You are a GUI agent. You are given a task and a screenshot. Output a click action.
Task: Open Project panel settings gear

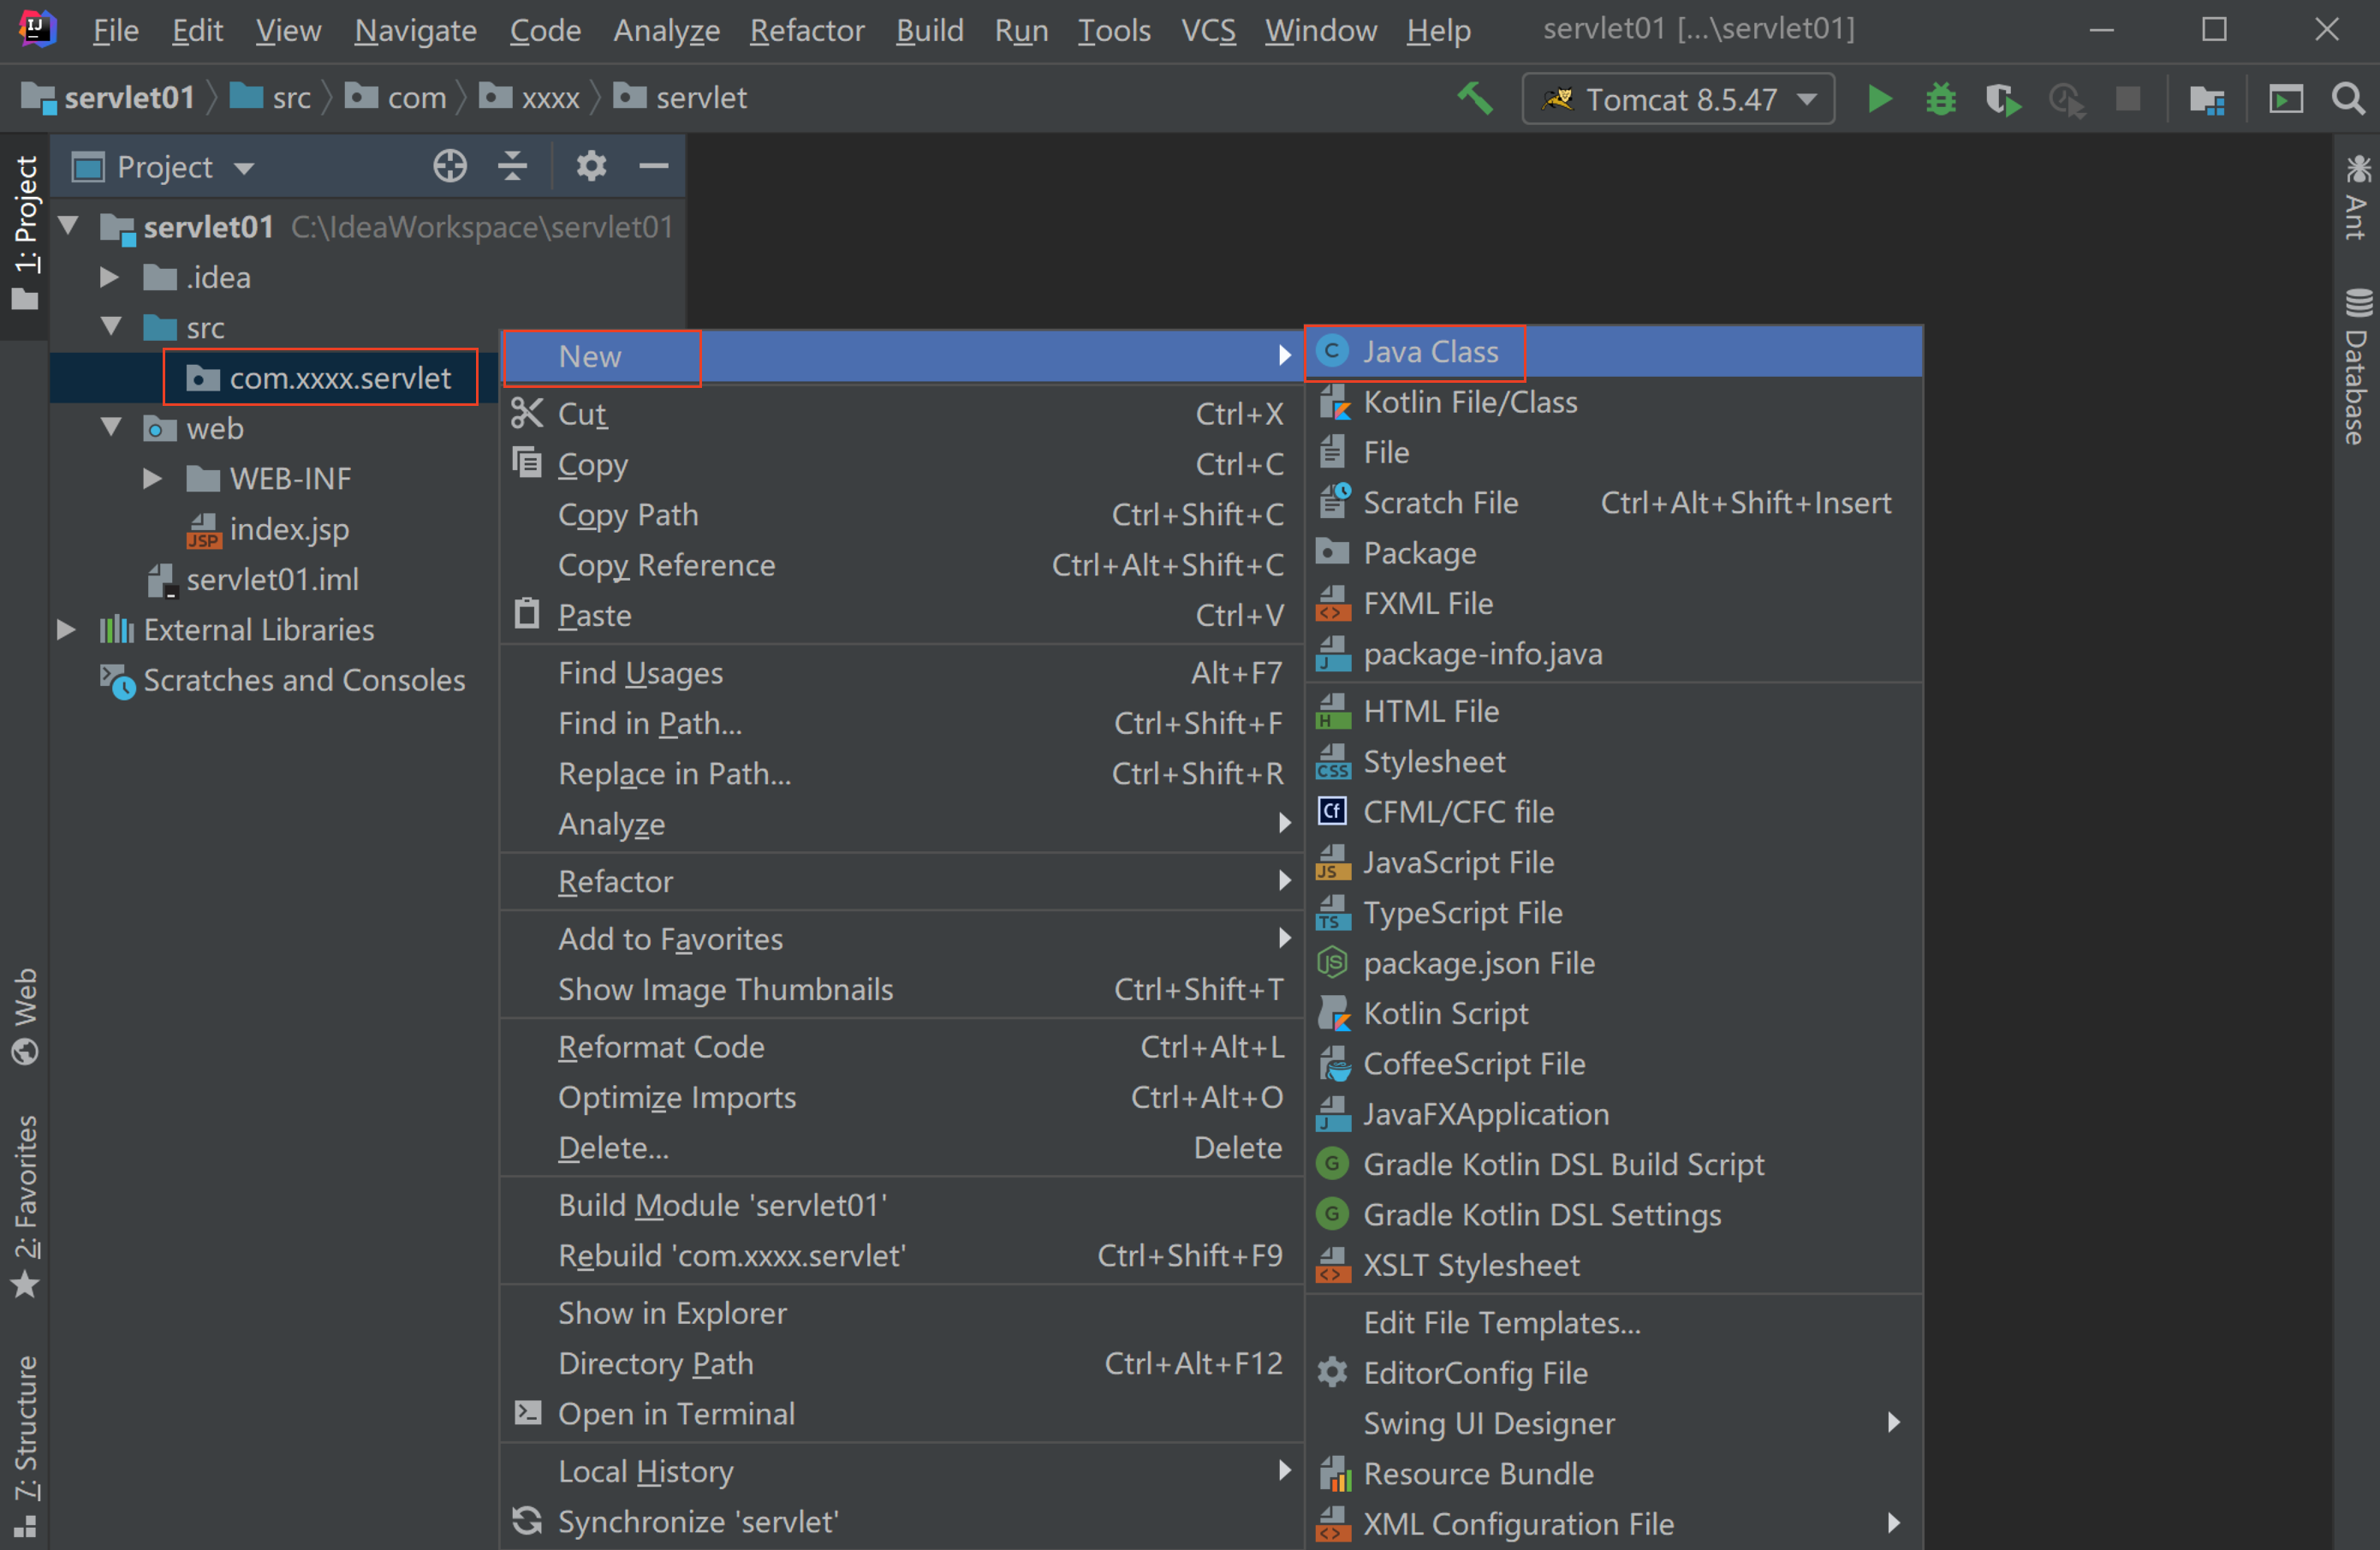tap(591, 166)
